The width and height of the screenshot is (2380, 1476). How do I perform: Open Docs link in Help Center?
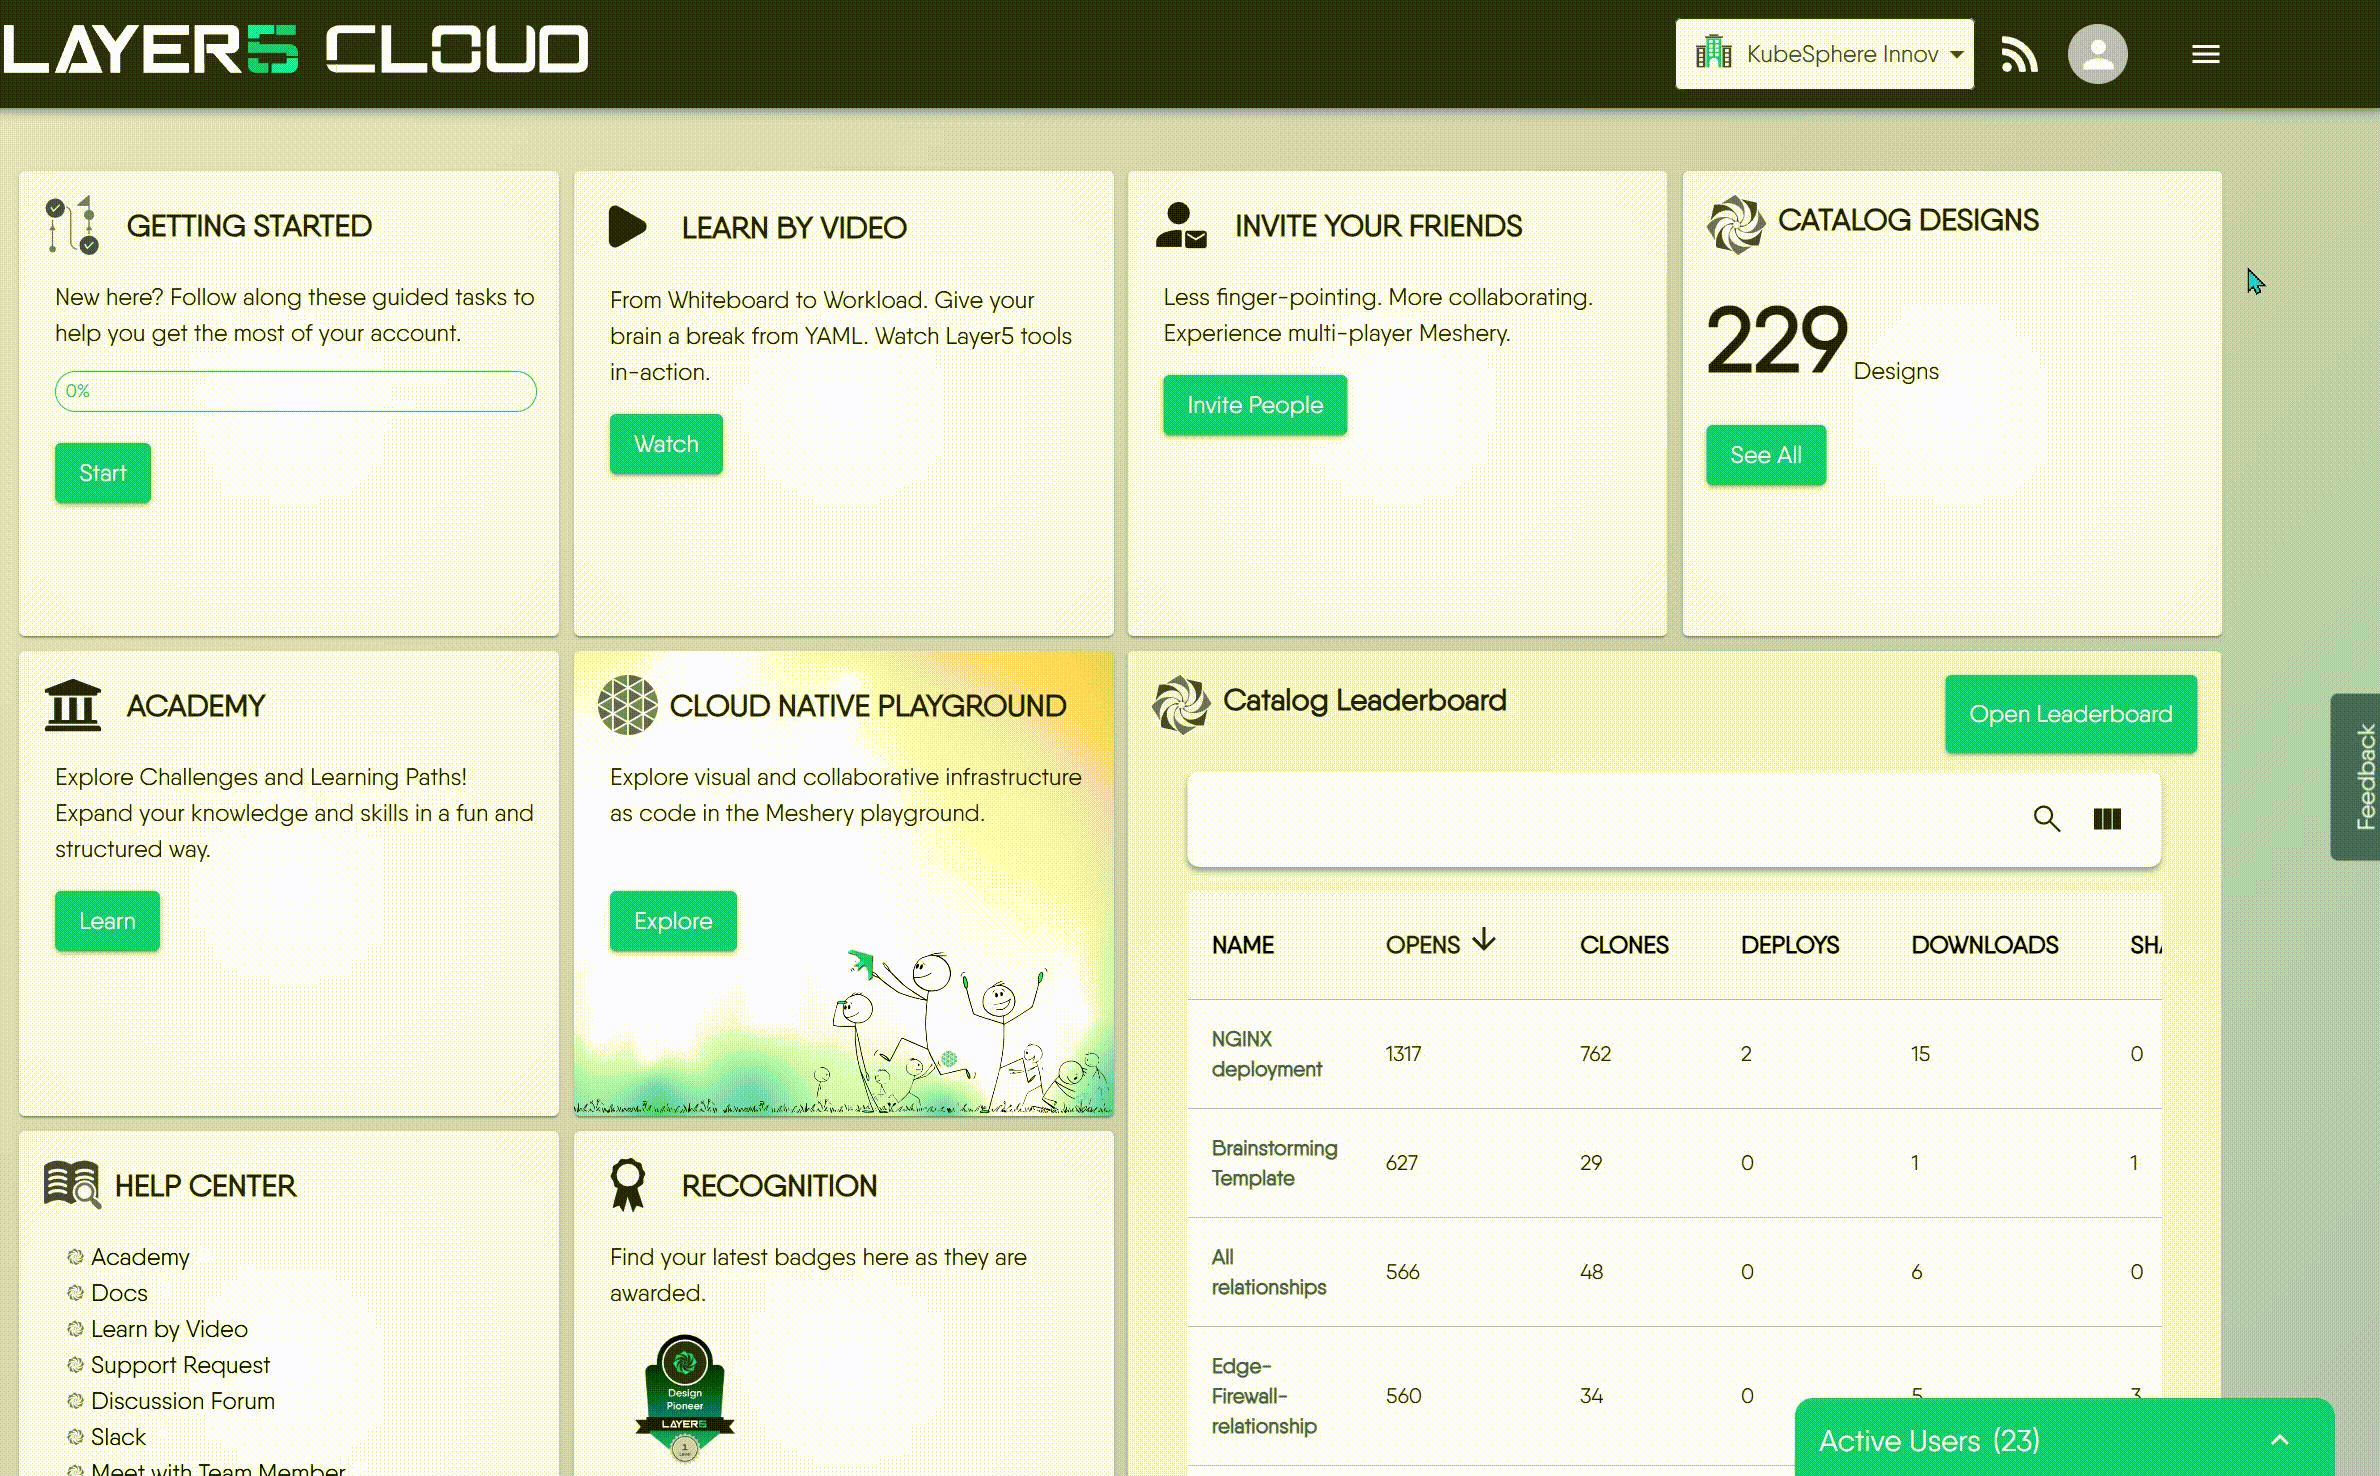point(119,1293)
